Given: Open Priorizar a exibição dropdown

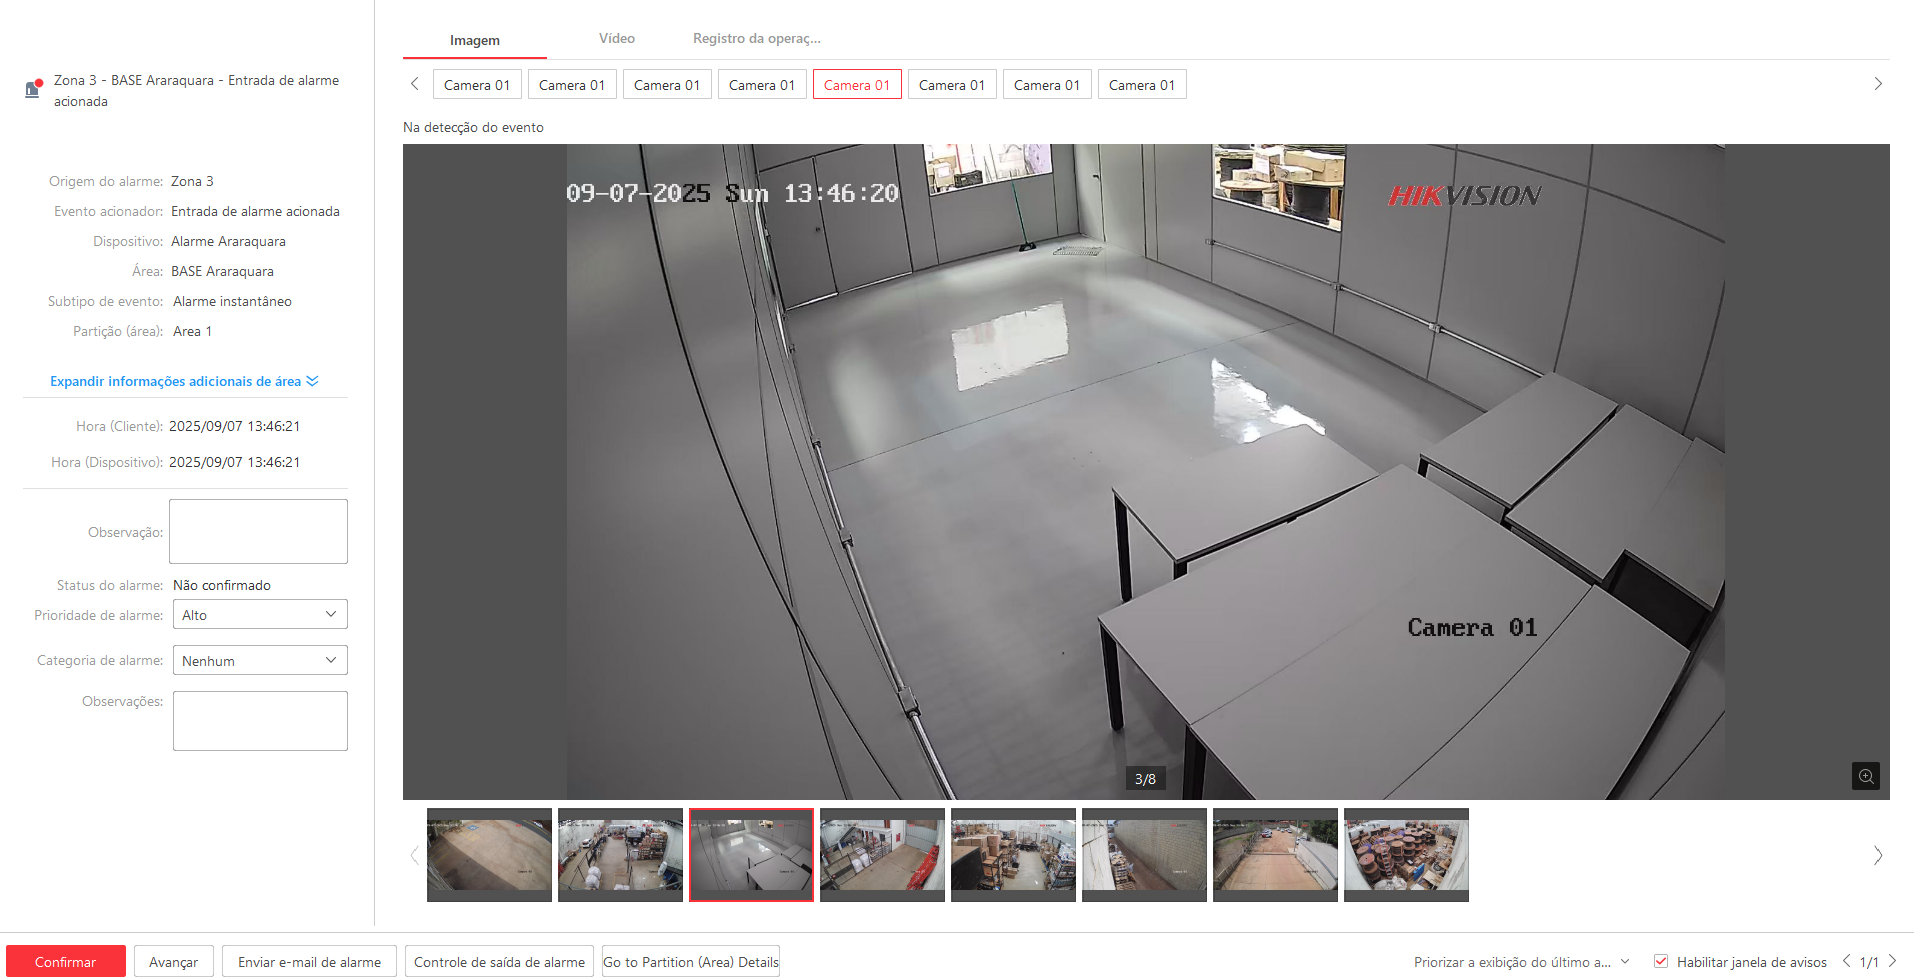Looking at the screenshot, I should pos(1521,962).
